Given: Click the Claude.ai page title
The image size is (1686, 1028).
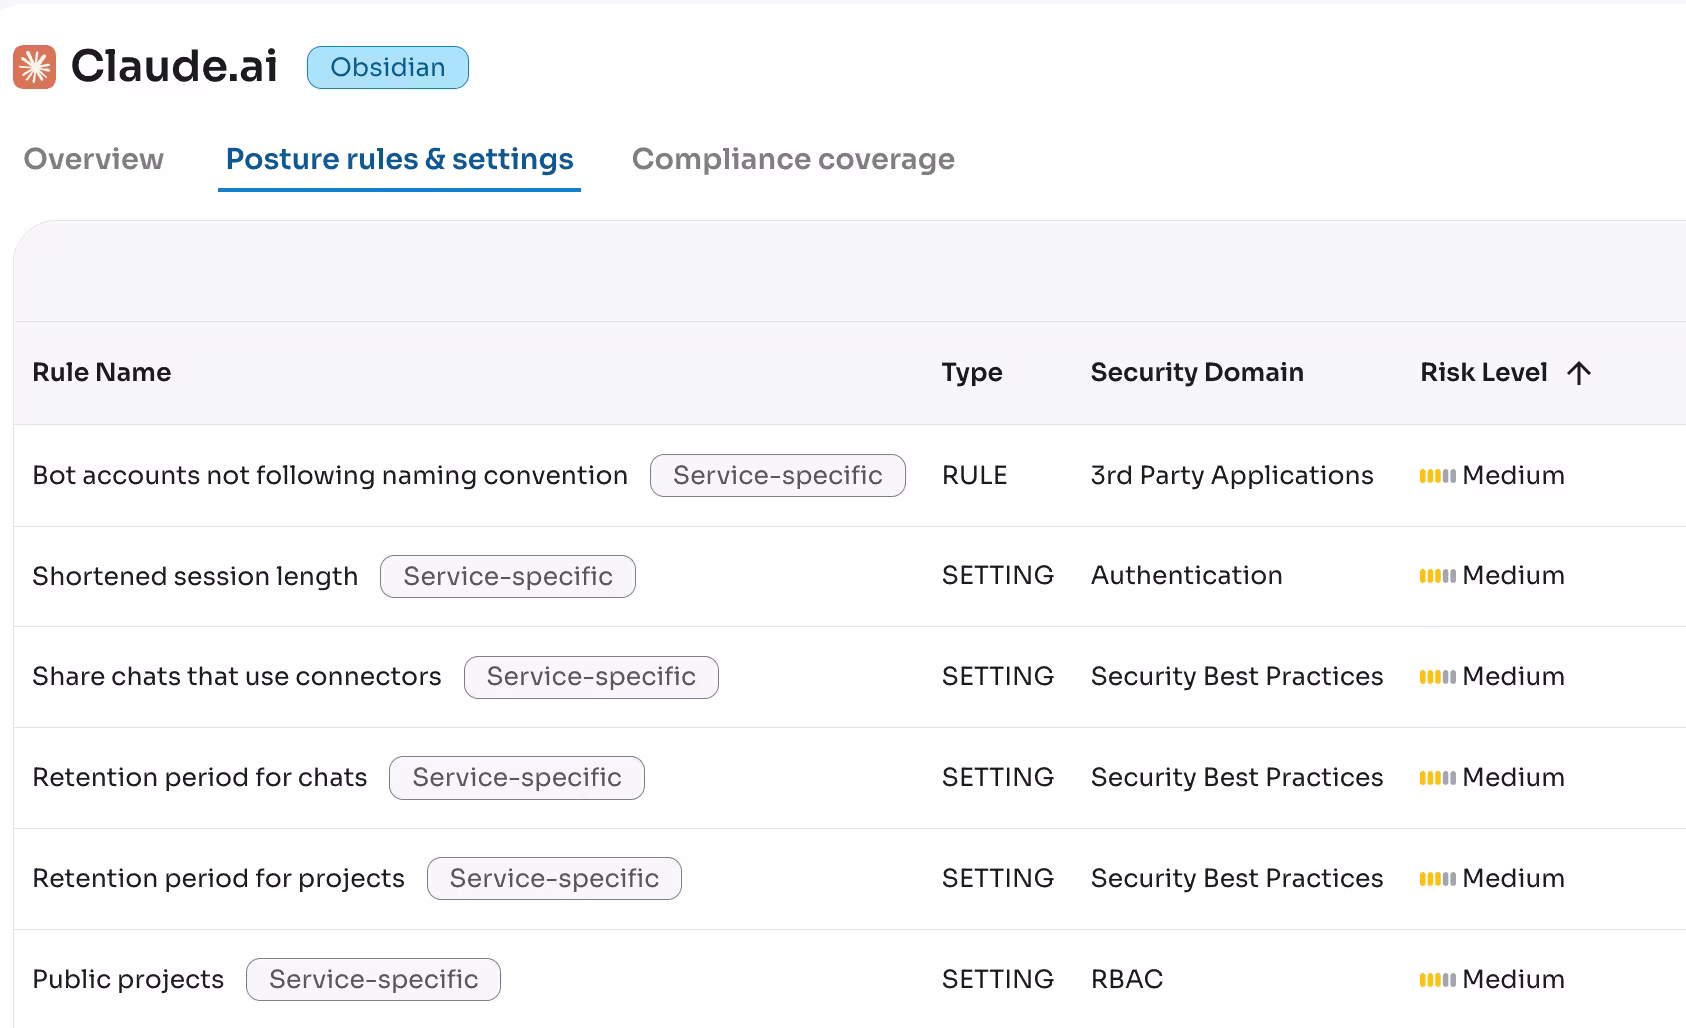Looking at the screenshot, I should pos(174,66).
